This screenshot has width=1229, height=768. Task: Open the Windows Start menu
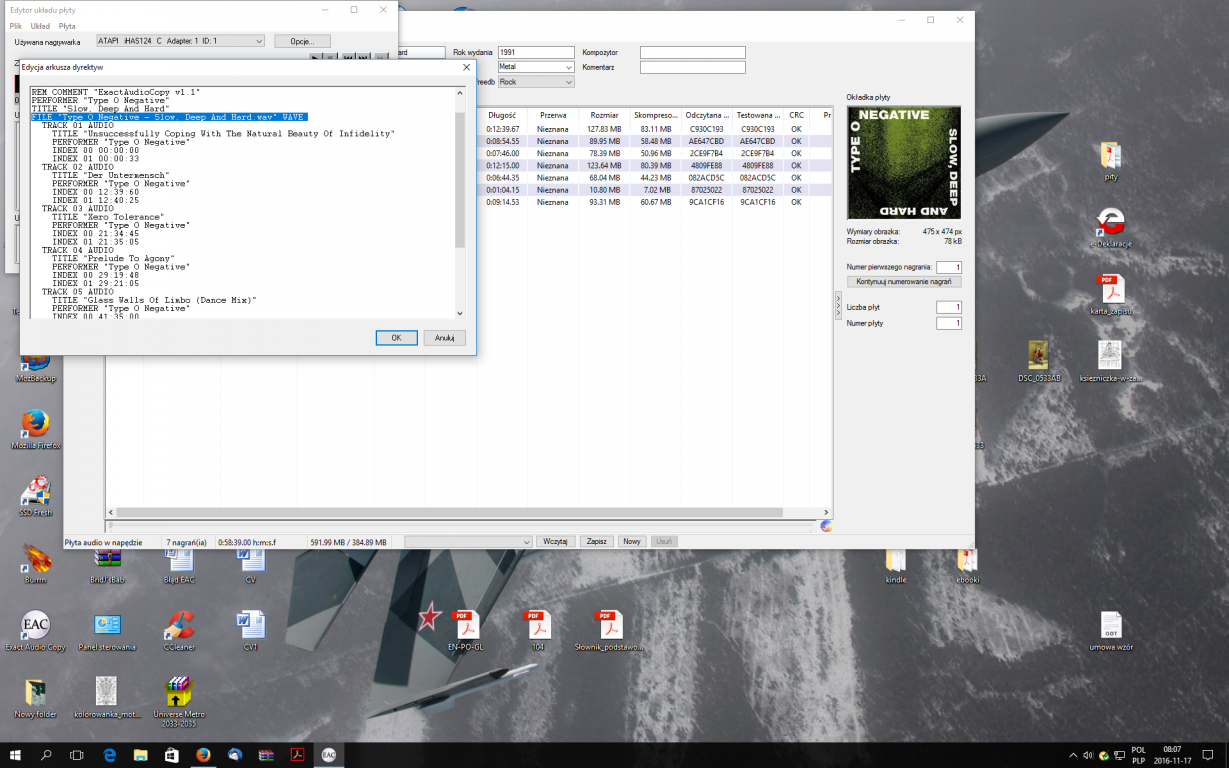(15, 755)
